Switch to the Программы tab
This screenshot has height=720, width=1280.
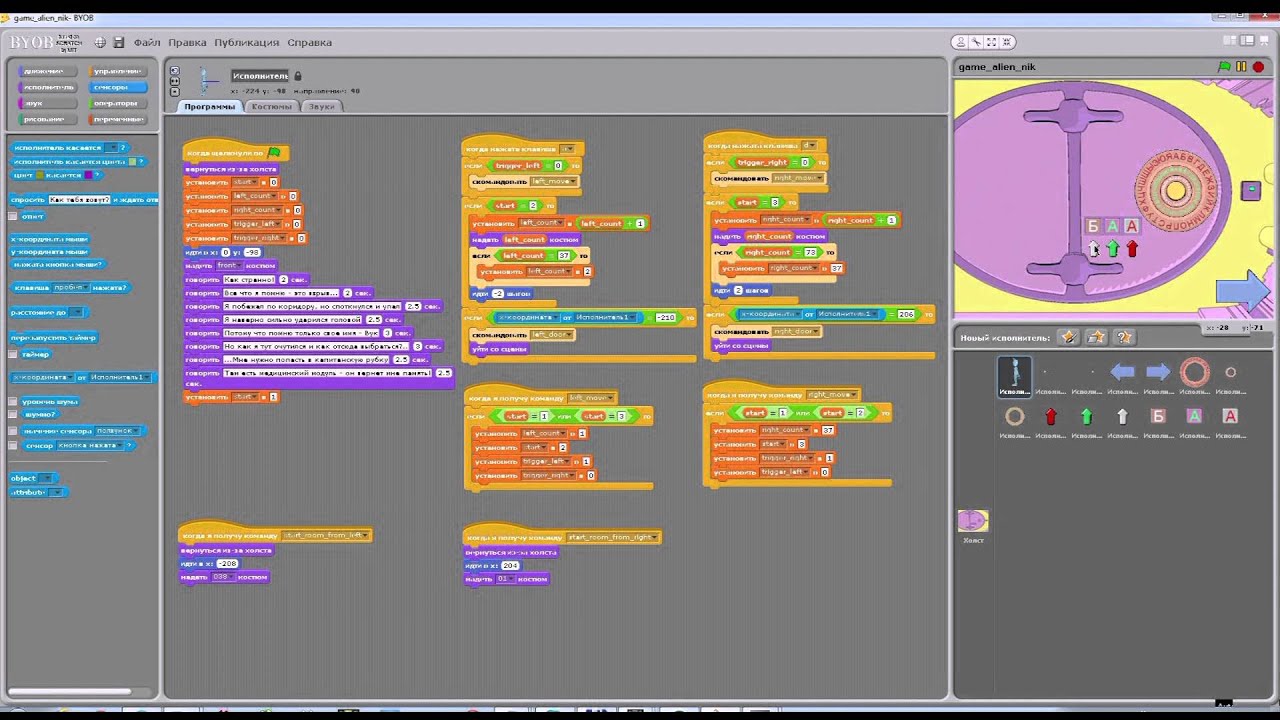pyautogui.click(x=209, y=106)
